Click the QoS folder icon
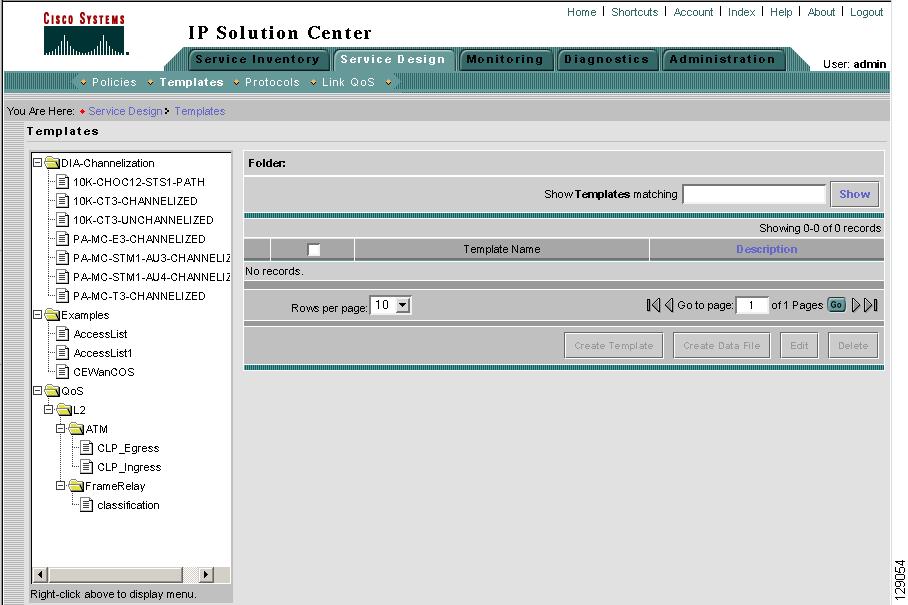This screenshot has height=605, width=908. point(53,391)
